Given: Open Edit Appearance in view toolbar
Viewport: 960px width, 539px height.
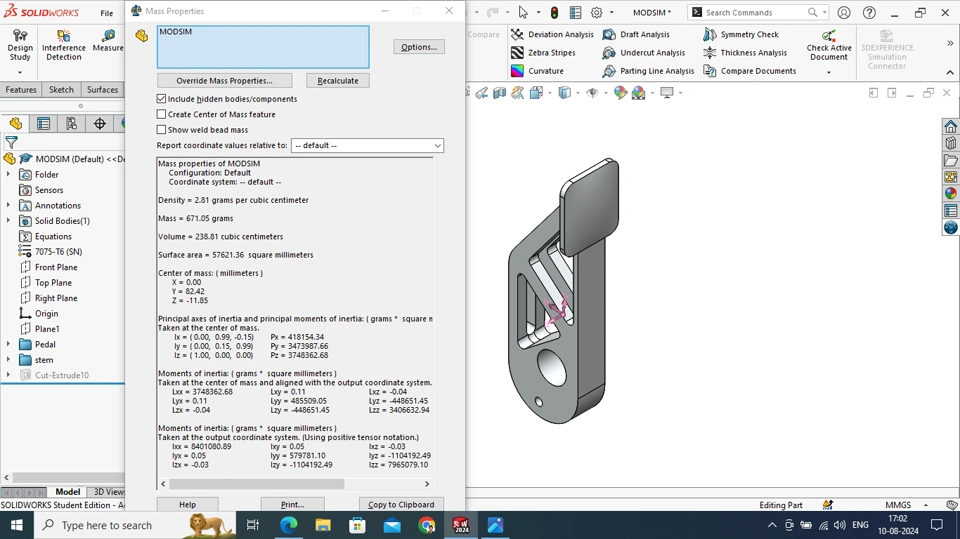Looking at the screenshot, I should click(x=621, y=92).
